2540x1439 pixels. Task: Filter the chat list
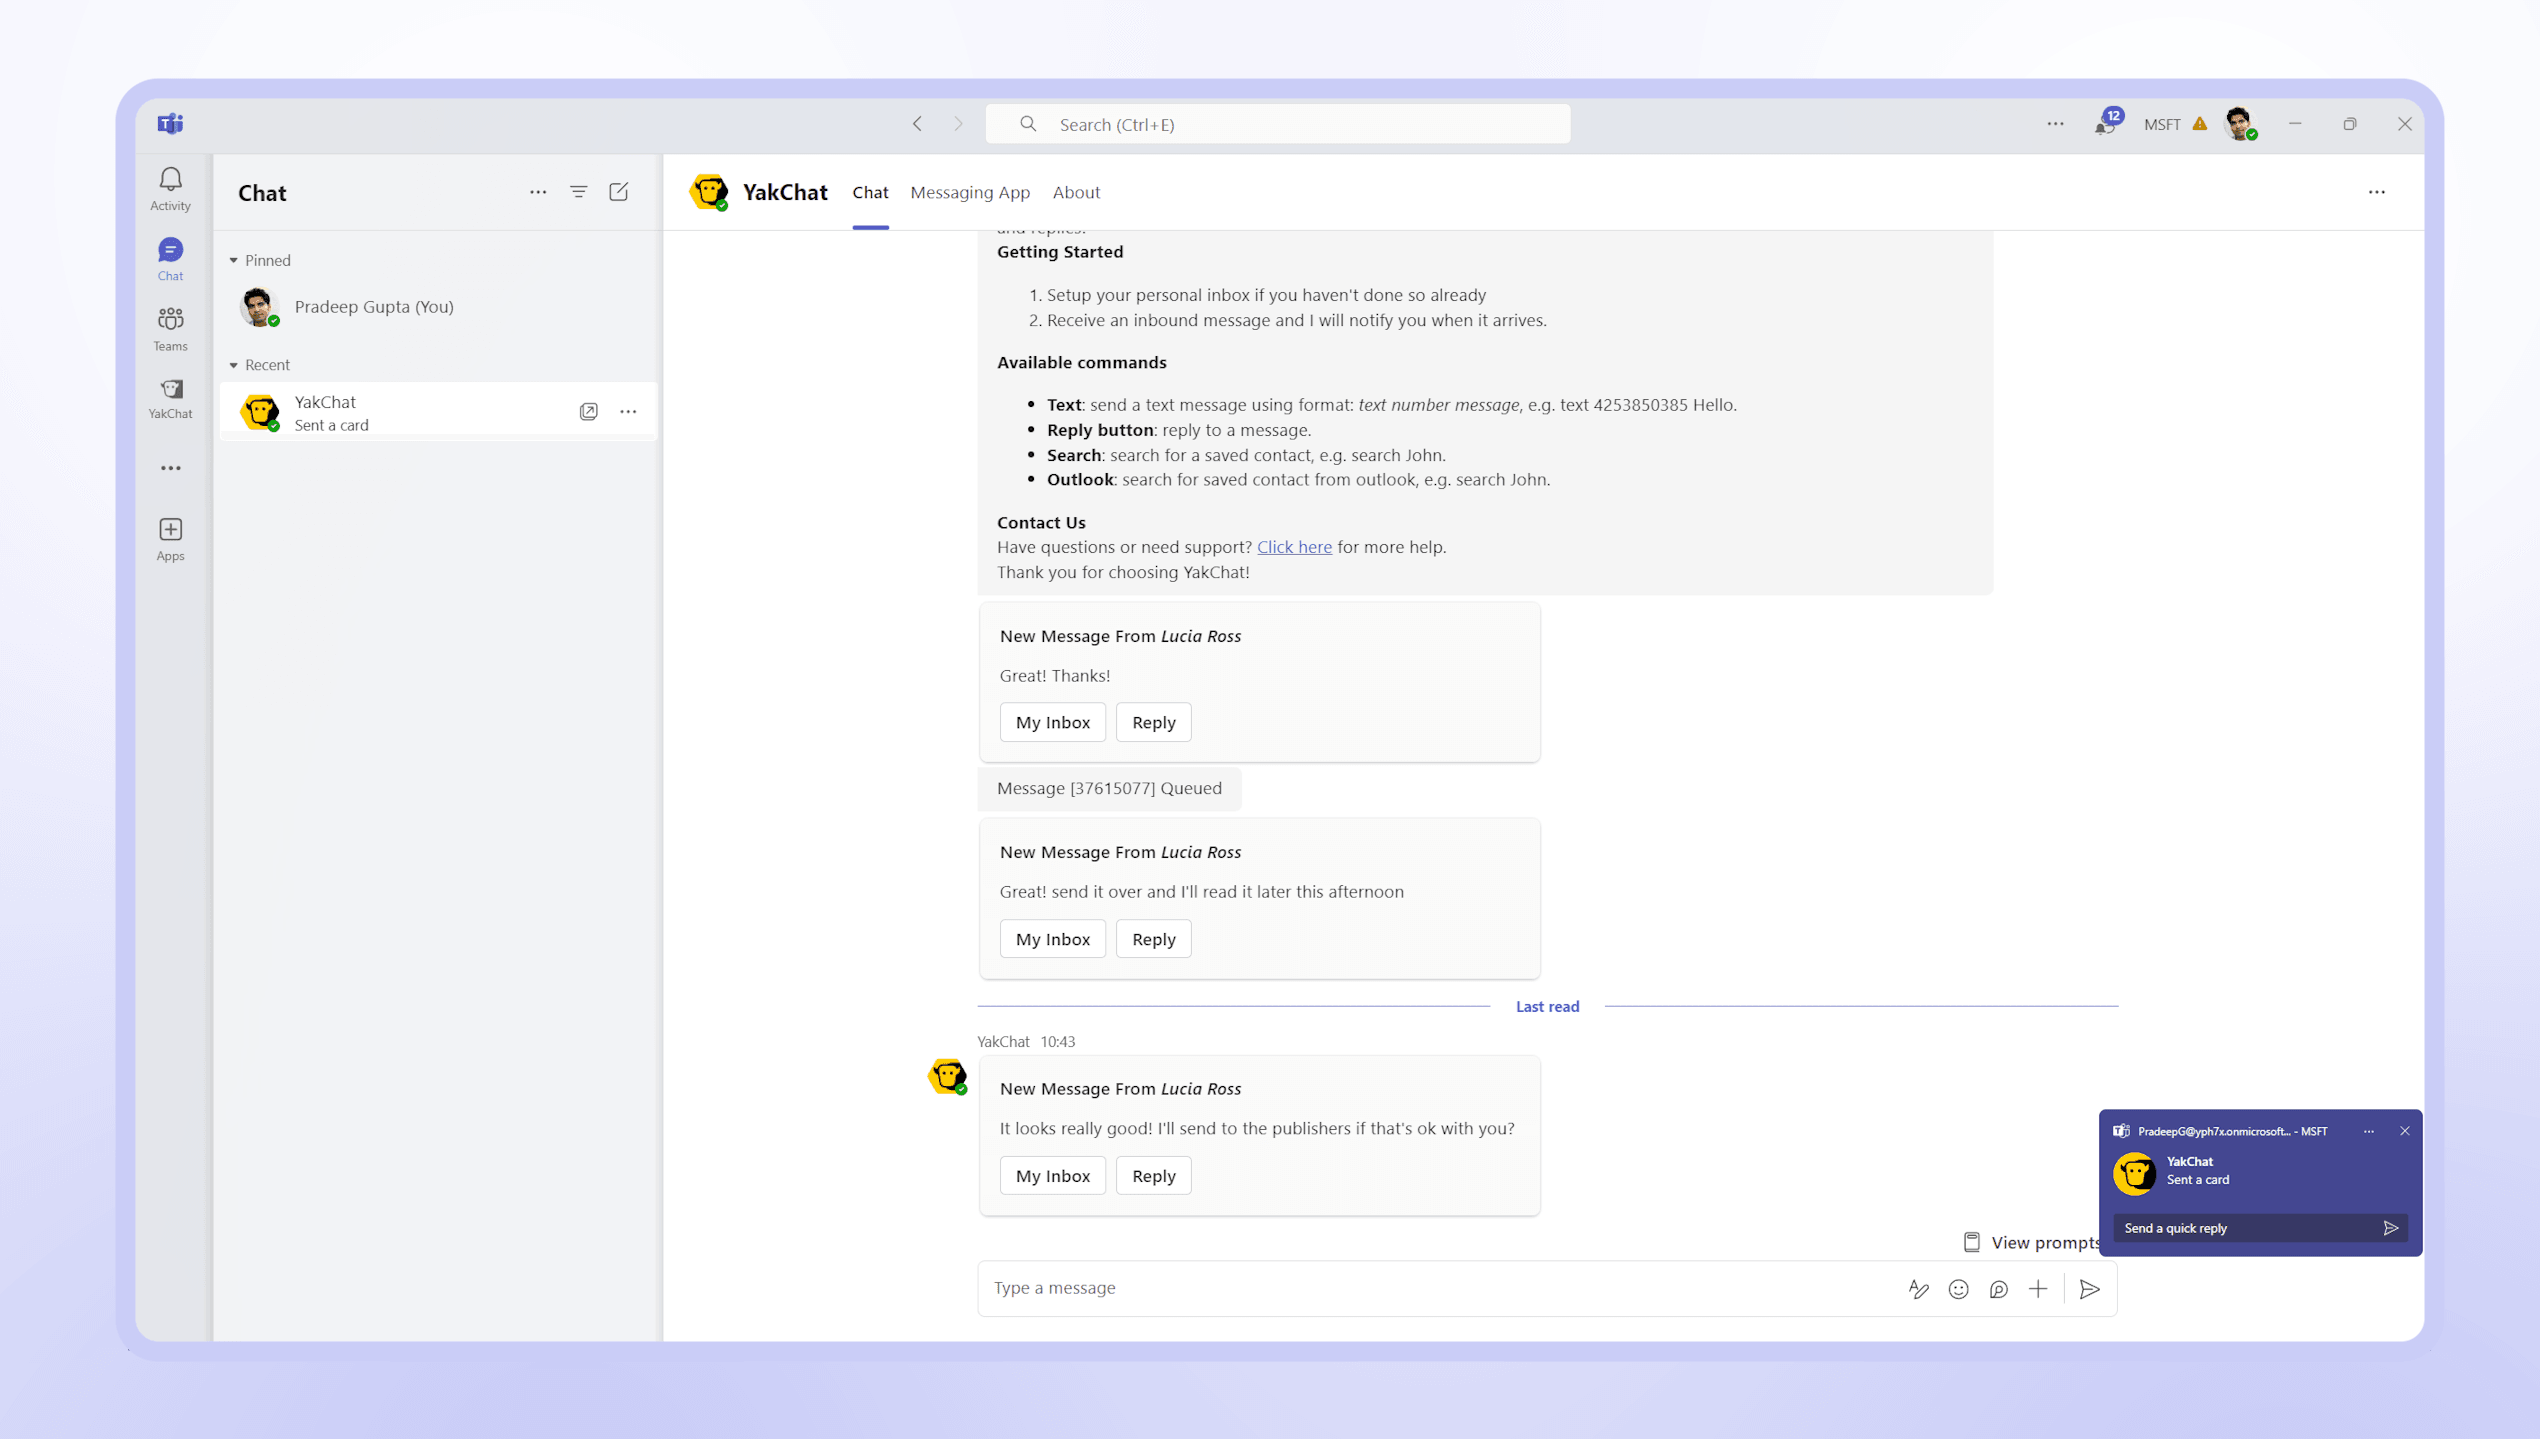[578, 192]
